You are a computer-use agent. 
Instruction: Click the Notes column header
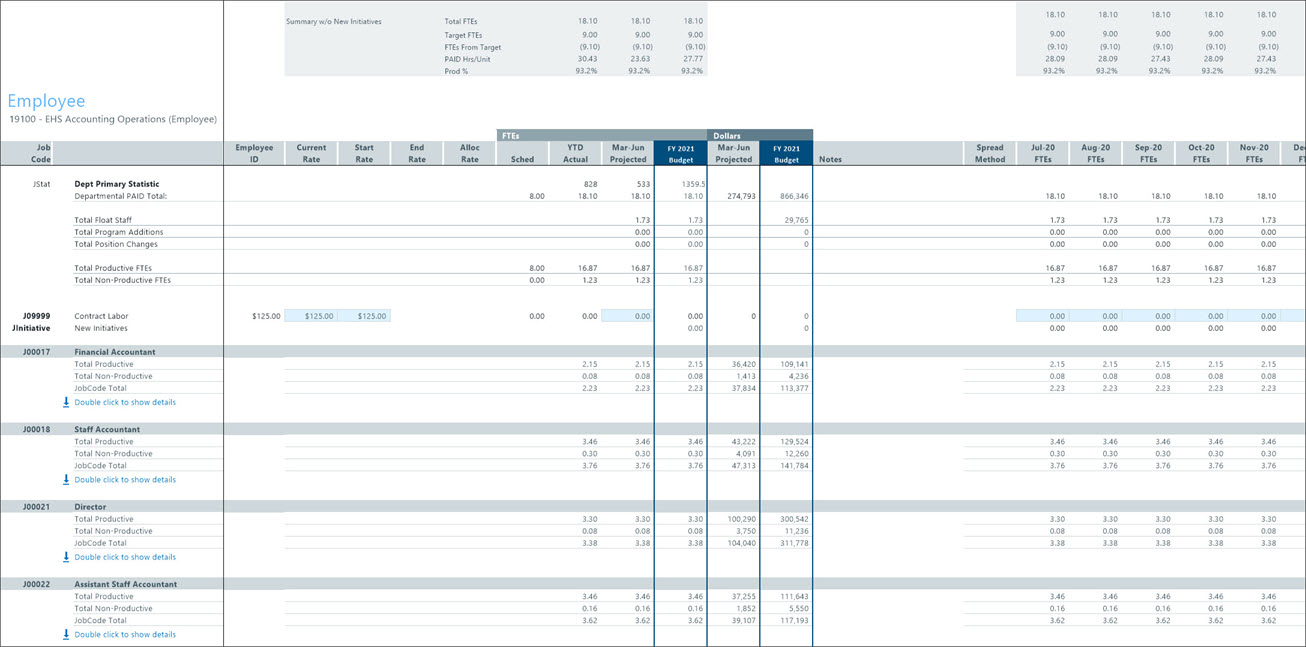tap(831, 158)
